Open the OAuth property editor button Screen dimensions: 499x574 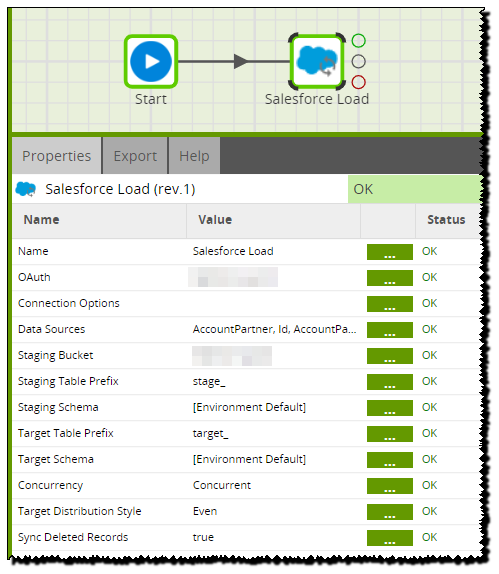(390, 278)
